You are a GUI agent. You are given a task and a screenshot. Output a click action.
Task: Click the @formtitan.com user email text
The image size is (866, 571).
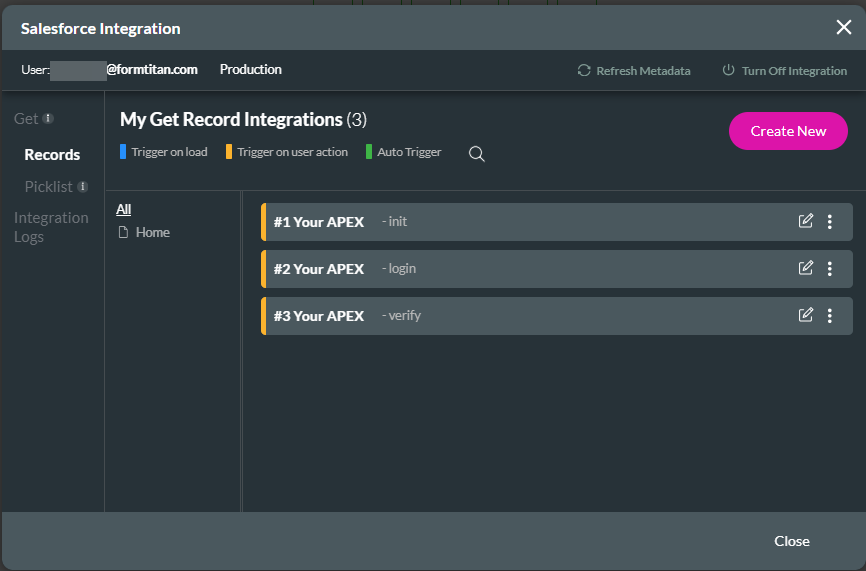coord(152,69)
